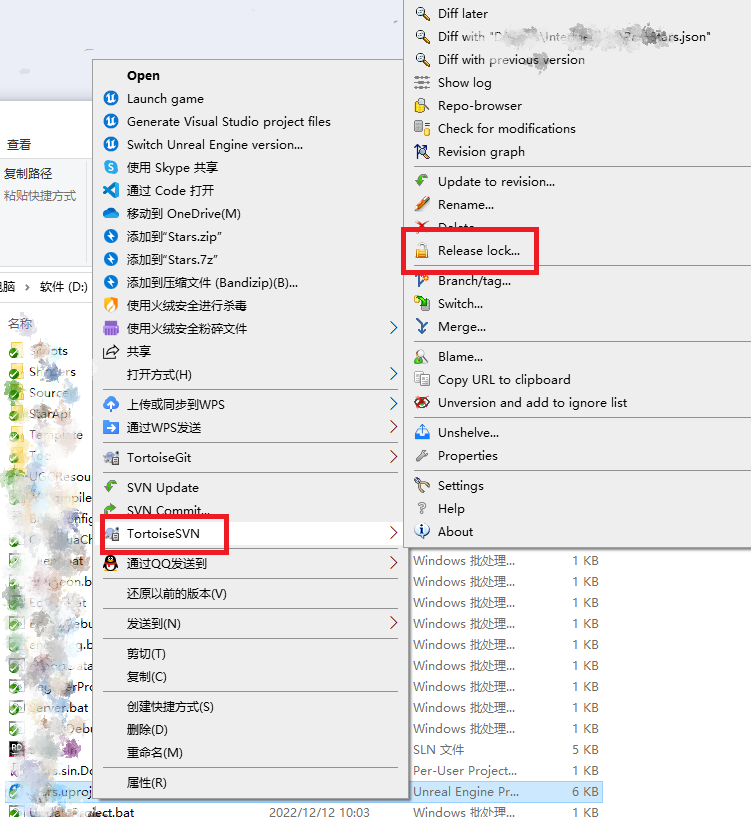Expand the 发送到(N) submenu arrow
The height and width of the screenshot is (817, 751).
point(393,624)
